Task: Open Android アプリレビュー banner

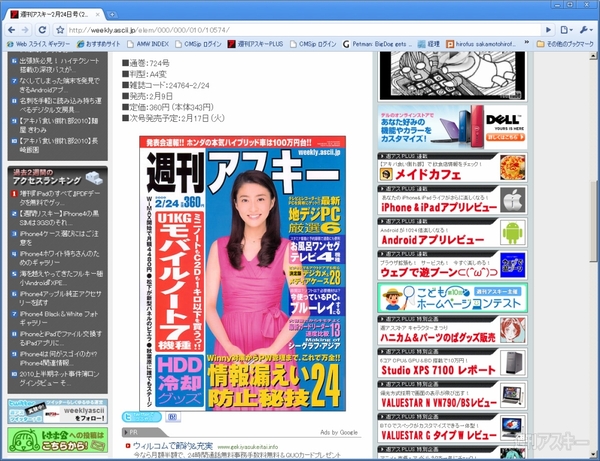Action: pyautogui.click(x=452, y=232)
